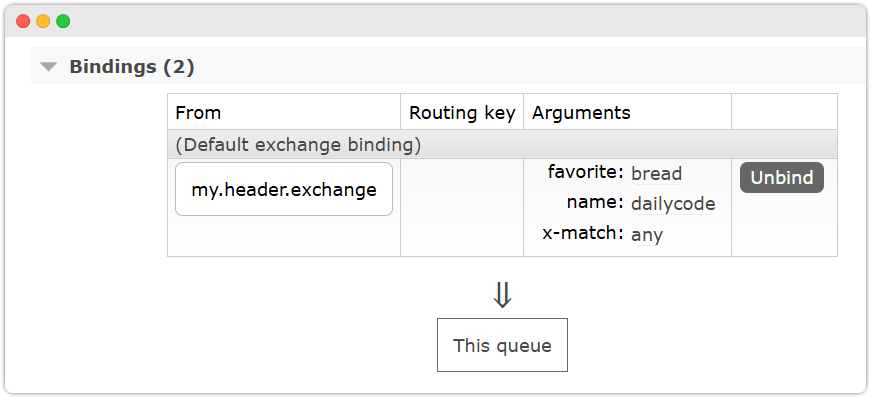Click the empty routing key cell
Viewport: 871px width, 398px height.
[x=462, y=207]
